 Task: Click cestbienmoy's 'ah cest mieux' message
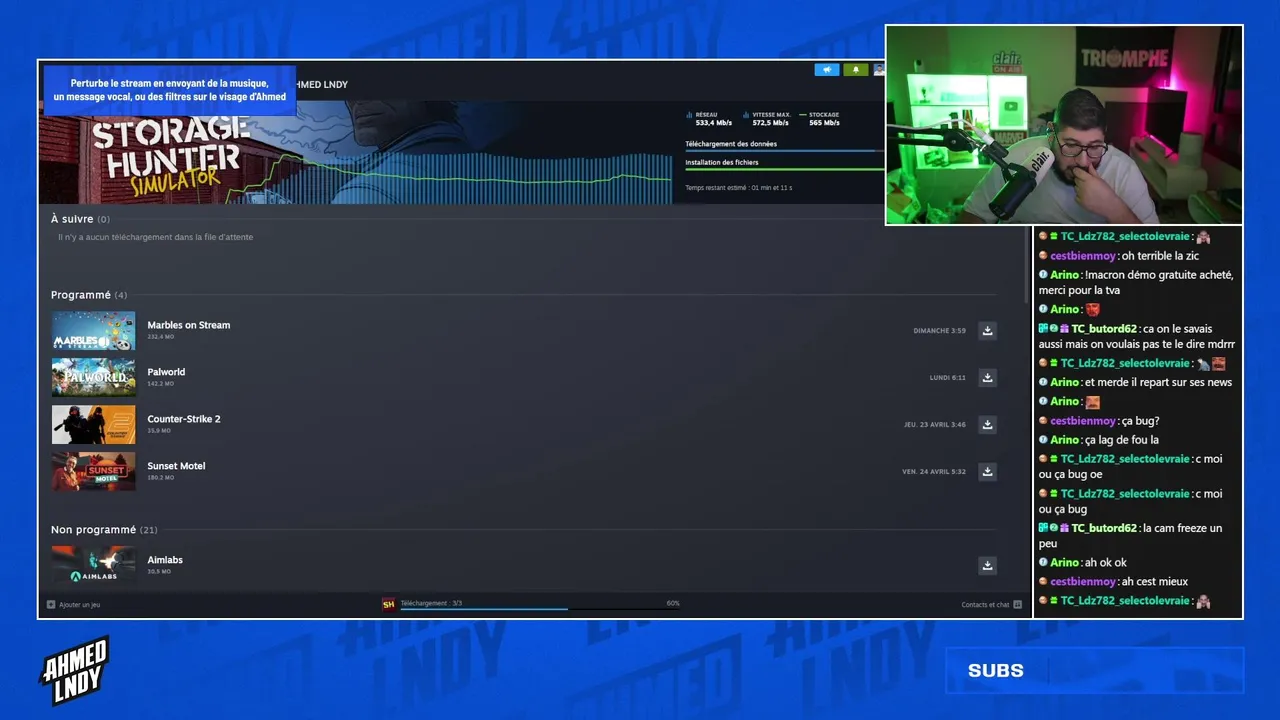coord(1112,582)
